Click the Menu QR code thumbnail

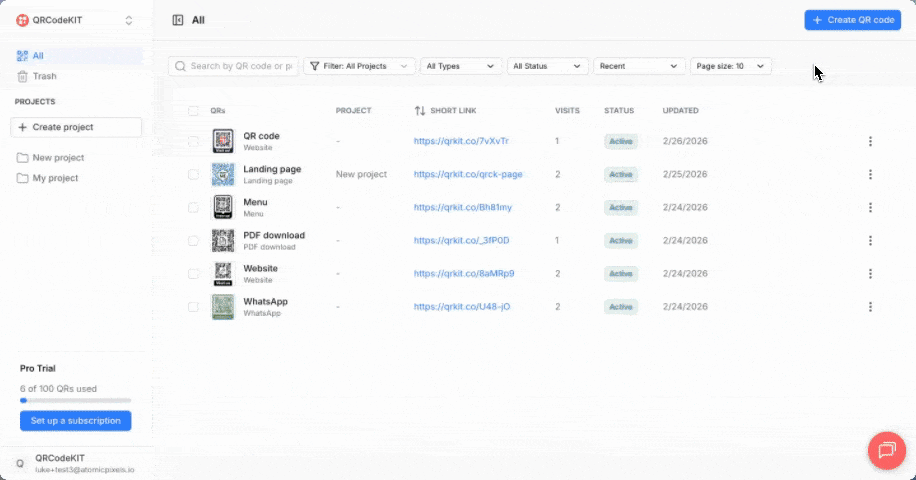coord(222,207)
